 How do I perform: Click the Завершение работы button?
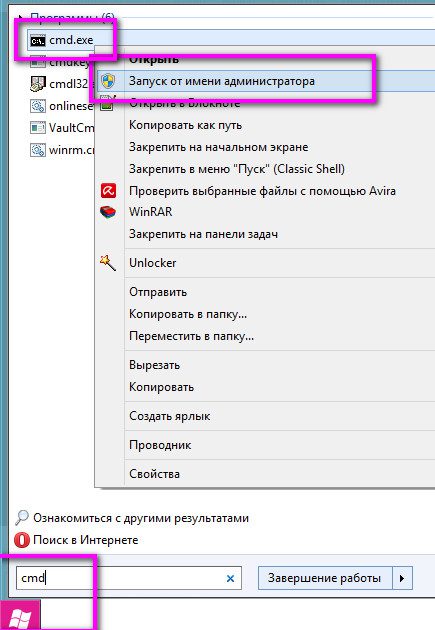[x=325, y=578]
